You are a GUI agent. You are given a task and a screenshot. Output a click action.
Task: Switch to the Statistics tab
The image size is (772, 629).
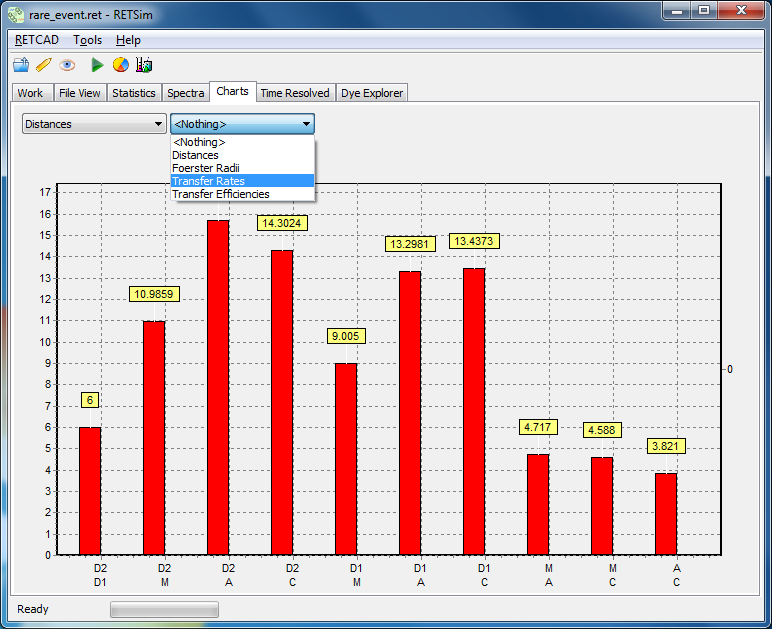pyautogui.click(x=134, y=93)
